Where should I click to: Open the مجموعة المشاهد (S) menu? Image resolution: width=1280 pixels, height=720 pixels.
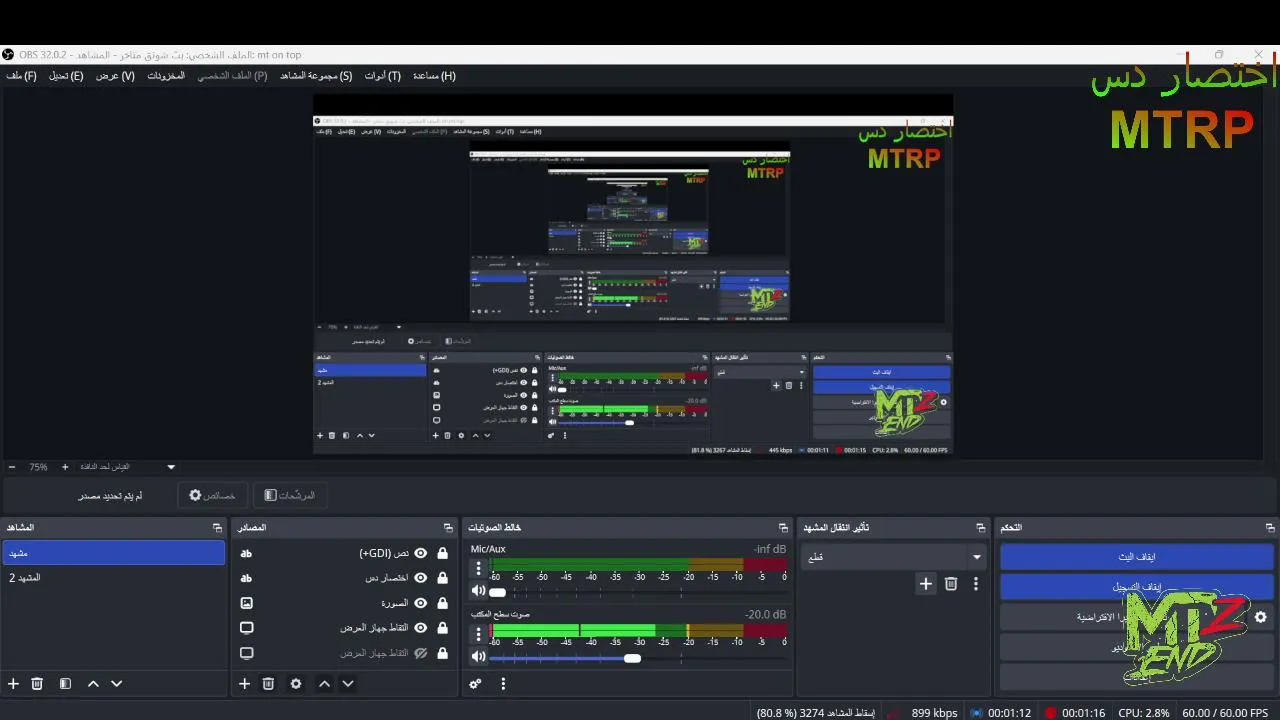coord(316,76)
